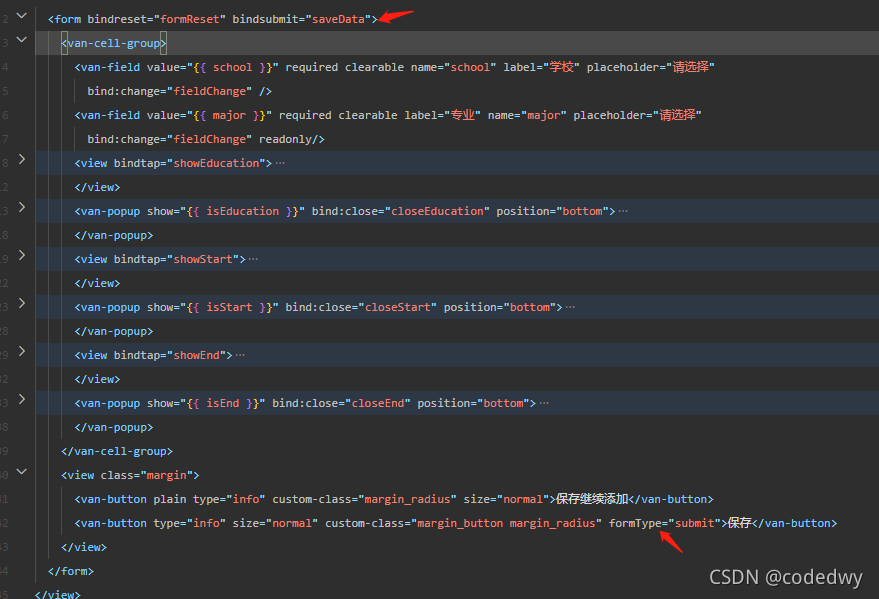Collapse the view class="margin" fold arrow
Image resolution: width=879 pixels, height=599 pixels.
(21, 471)
